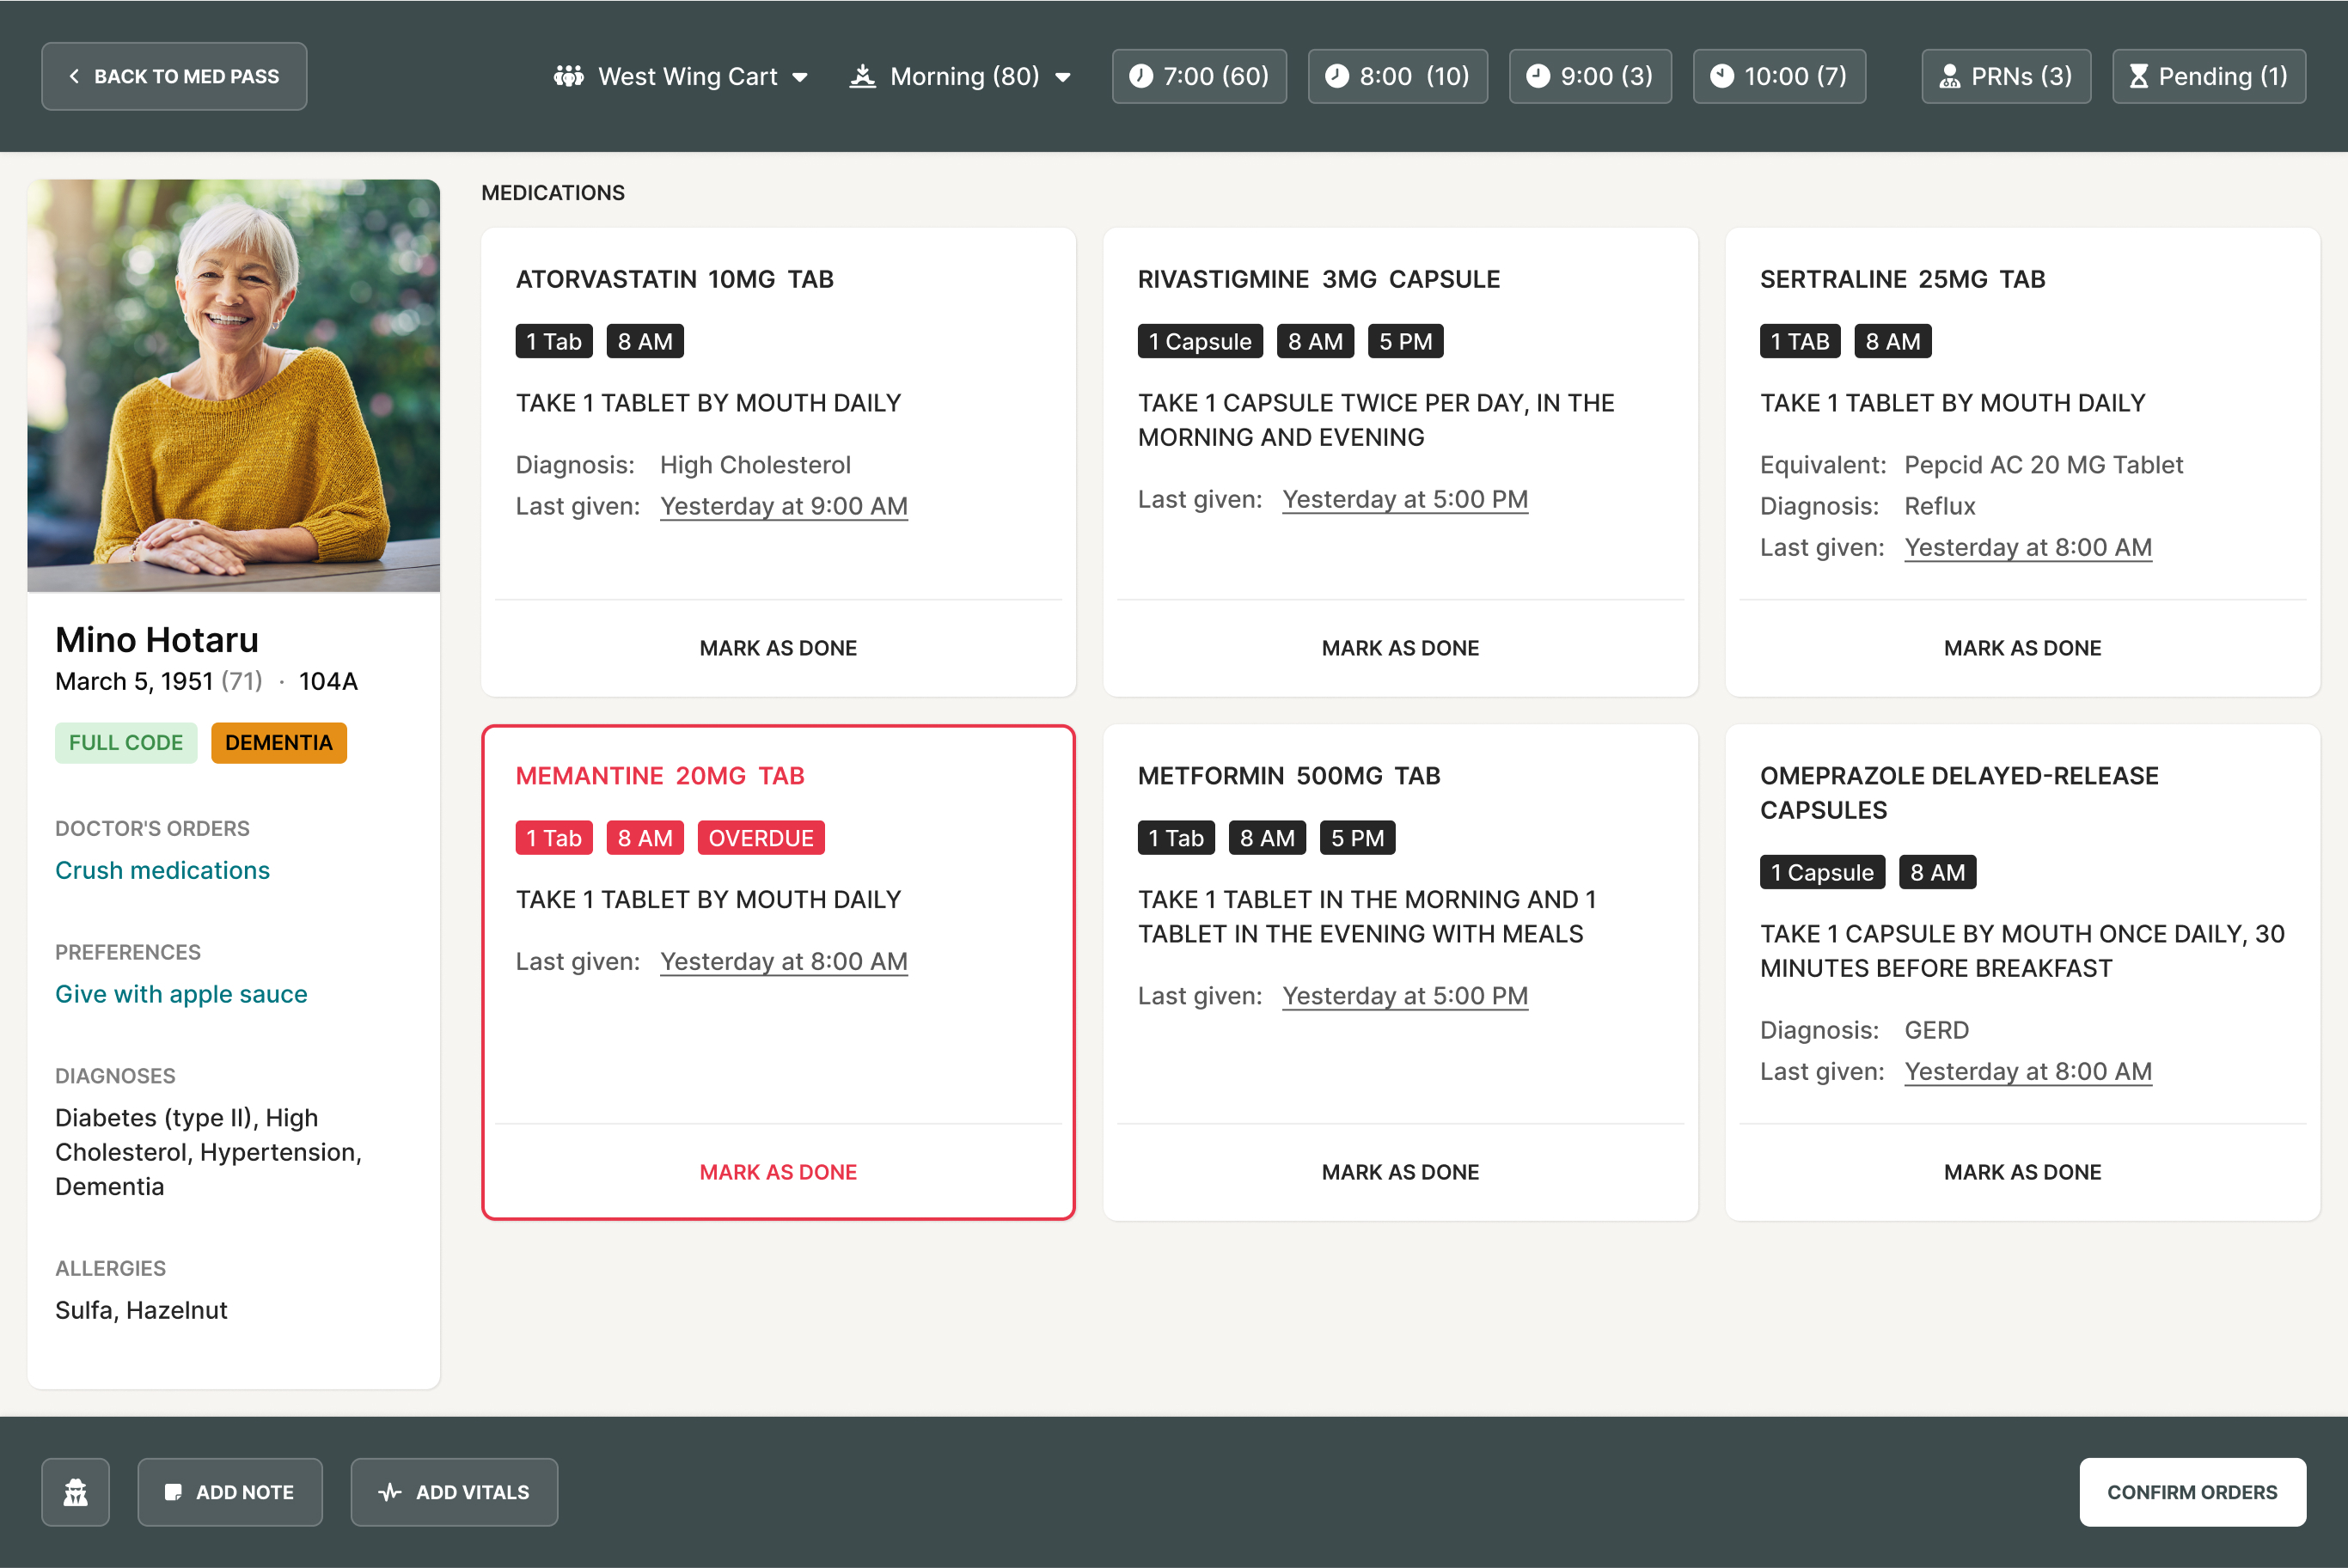2348x1568 pixels.
Task: Click the hourglass icon on the Pending tab
Action: (x=2139, y=75)
